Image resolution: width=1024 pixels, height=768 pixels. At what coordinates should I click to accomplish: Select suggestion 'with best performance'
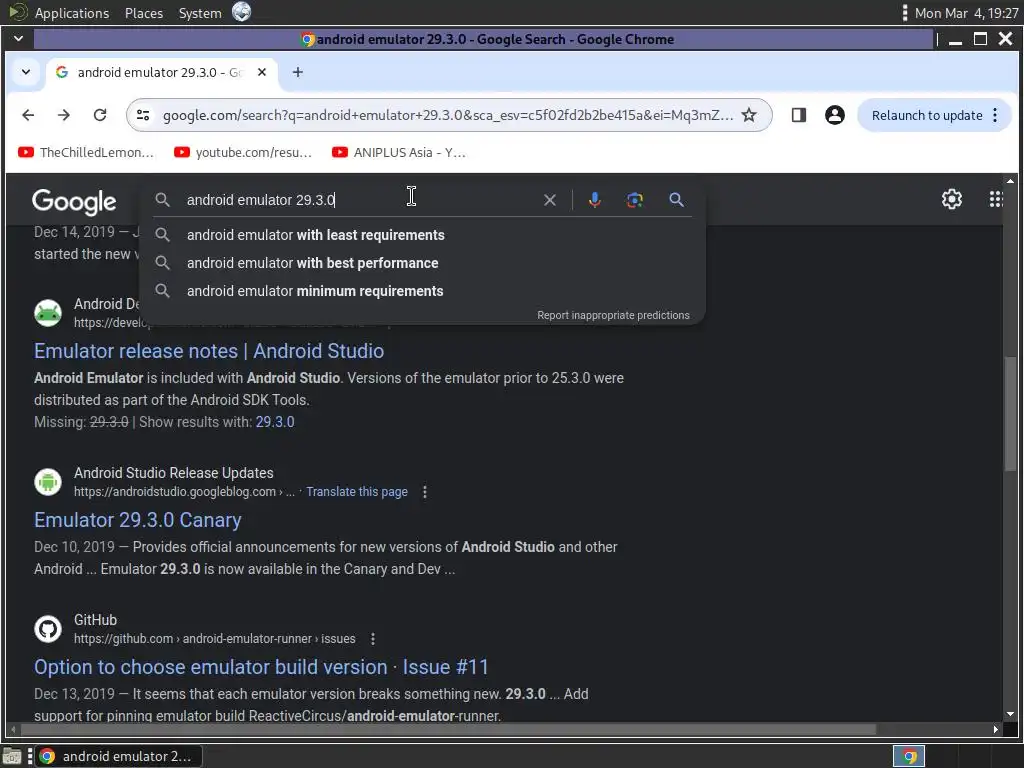(x=422, y=263)
